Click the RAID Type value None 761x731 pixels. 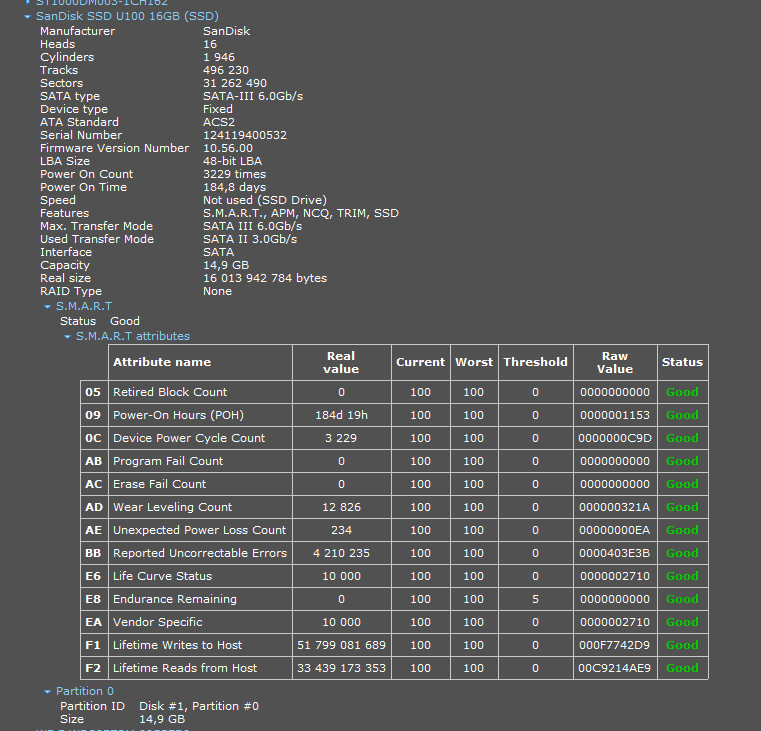[217, 291]
